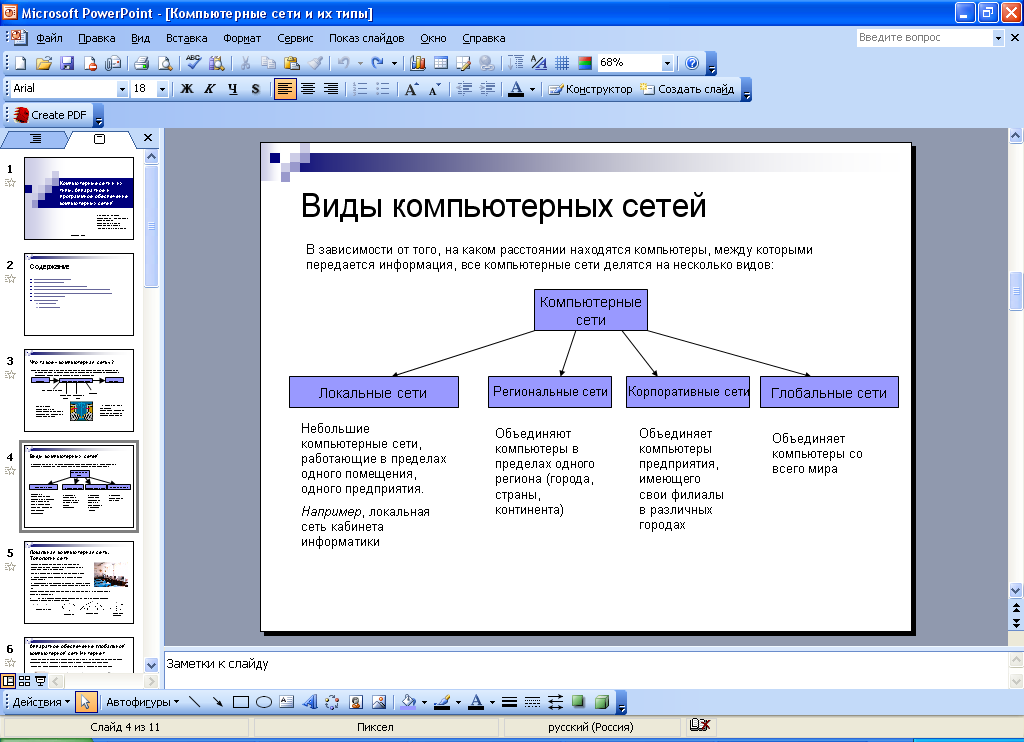This screenshot has width=1024, height=742.
Task: Open the Arial font name dropdown
Action: (123, 89)
